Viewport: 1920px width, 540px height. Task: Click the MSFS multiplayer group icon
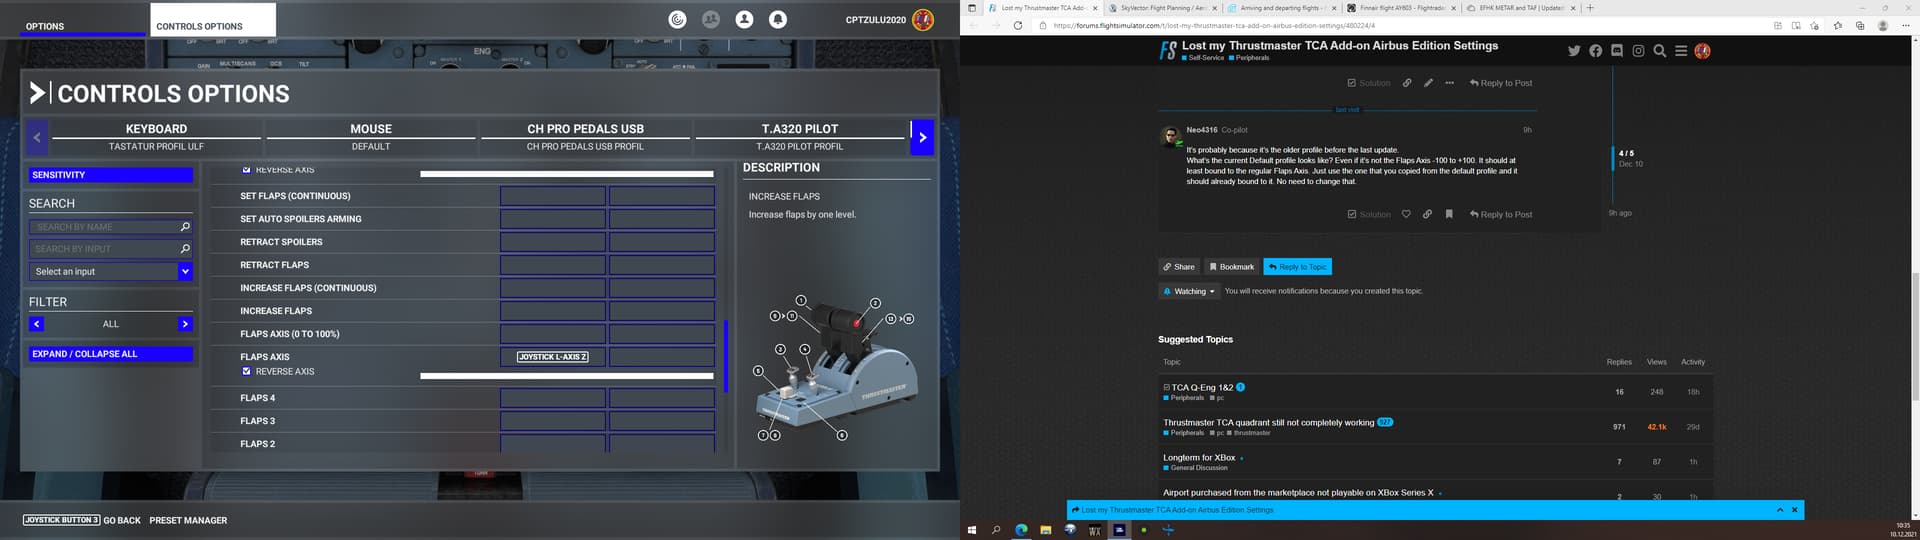click(x=711, y=19)
